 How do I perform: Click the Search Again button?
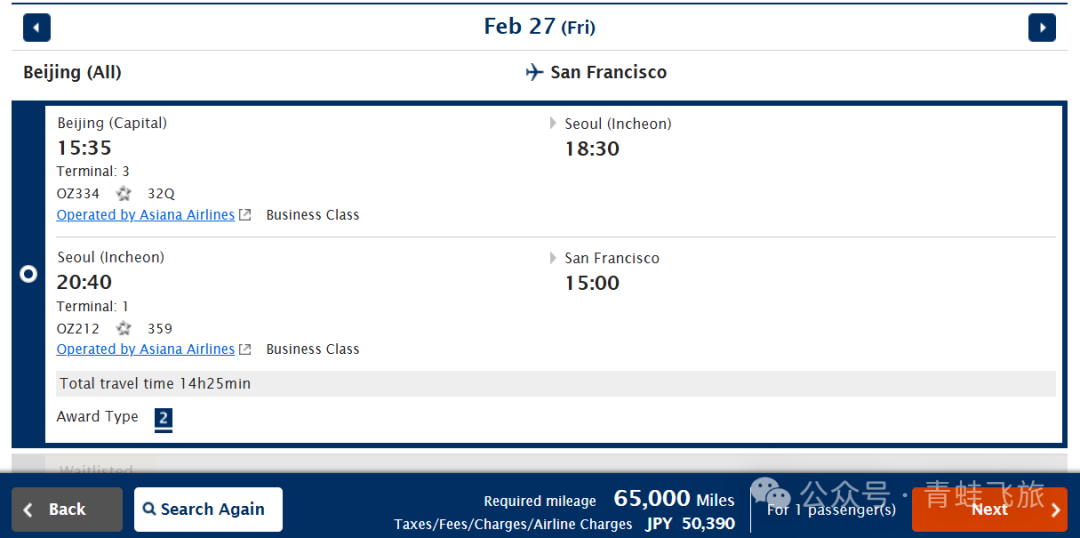click(x=208, y=509)
